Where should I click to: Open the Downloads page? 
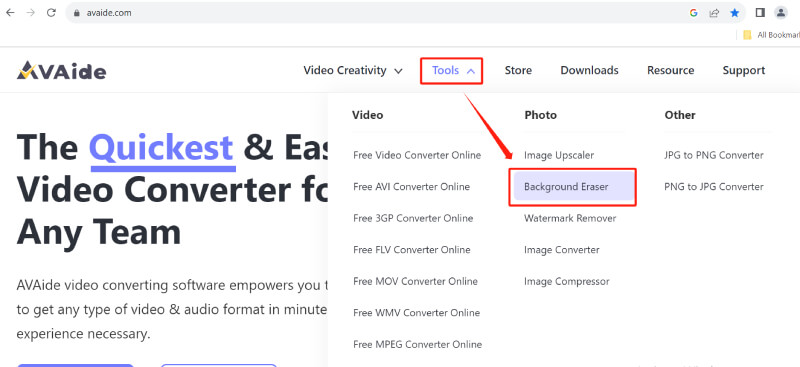[x=589, y=70]
